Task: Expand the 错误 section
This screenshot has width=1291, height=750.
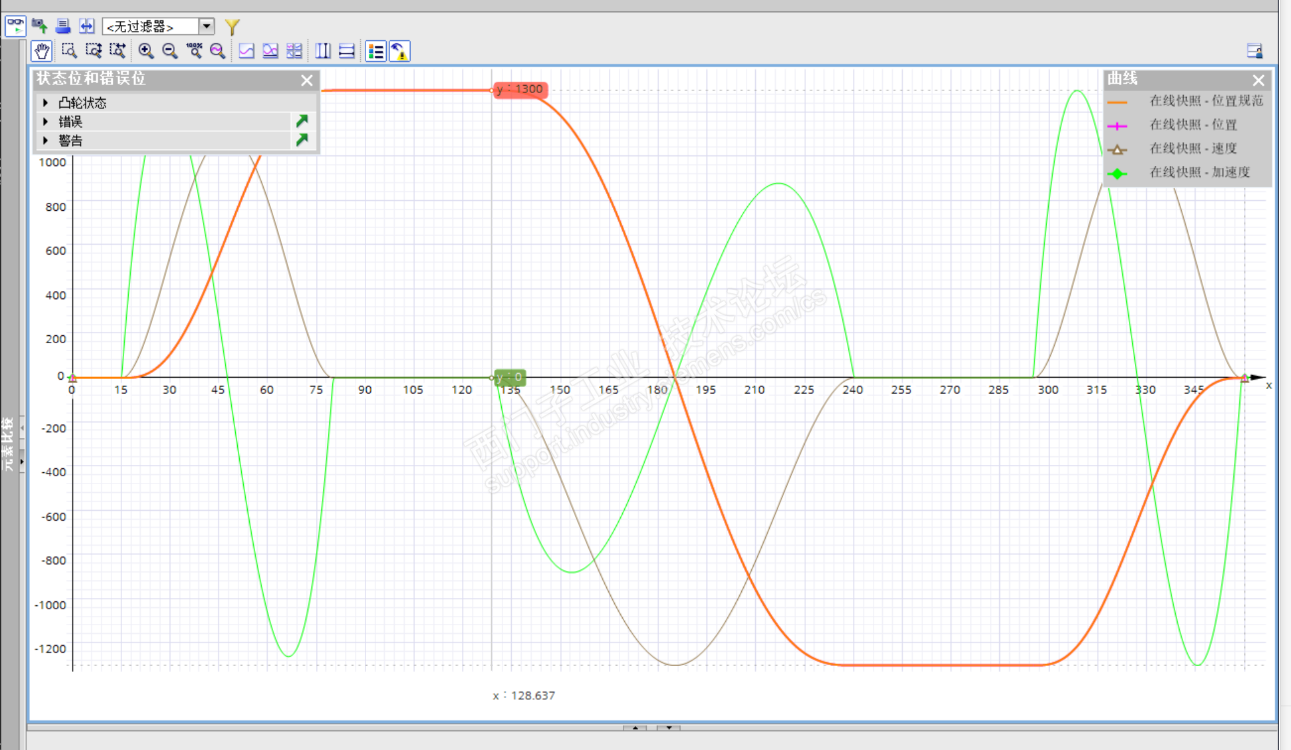Action: tap(45, 122)
